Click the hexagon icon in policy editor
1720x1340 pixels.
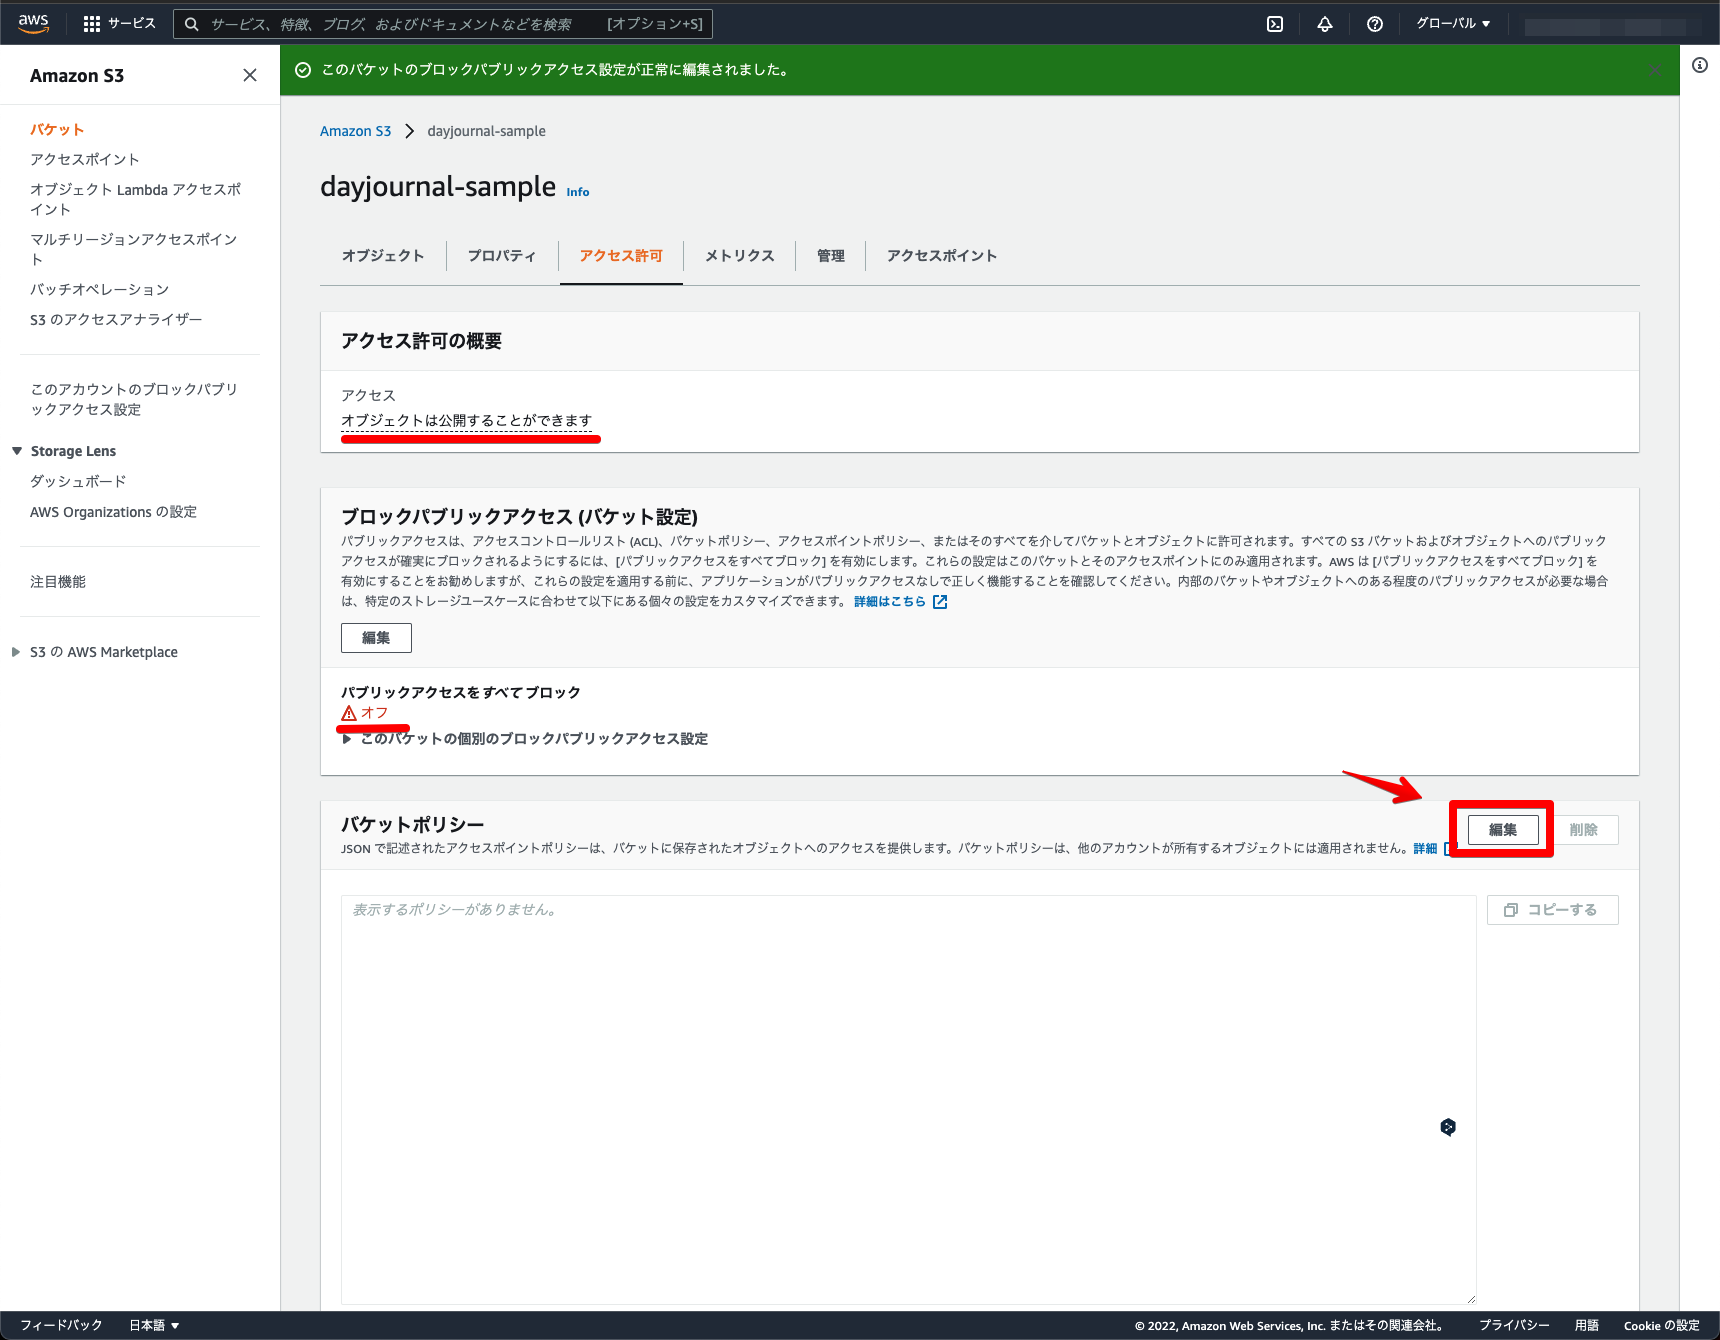coord(1448,1127)
